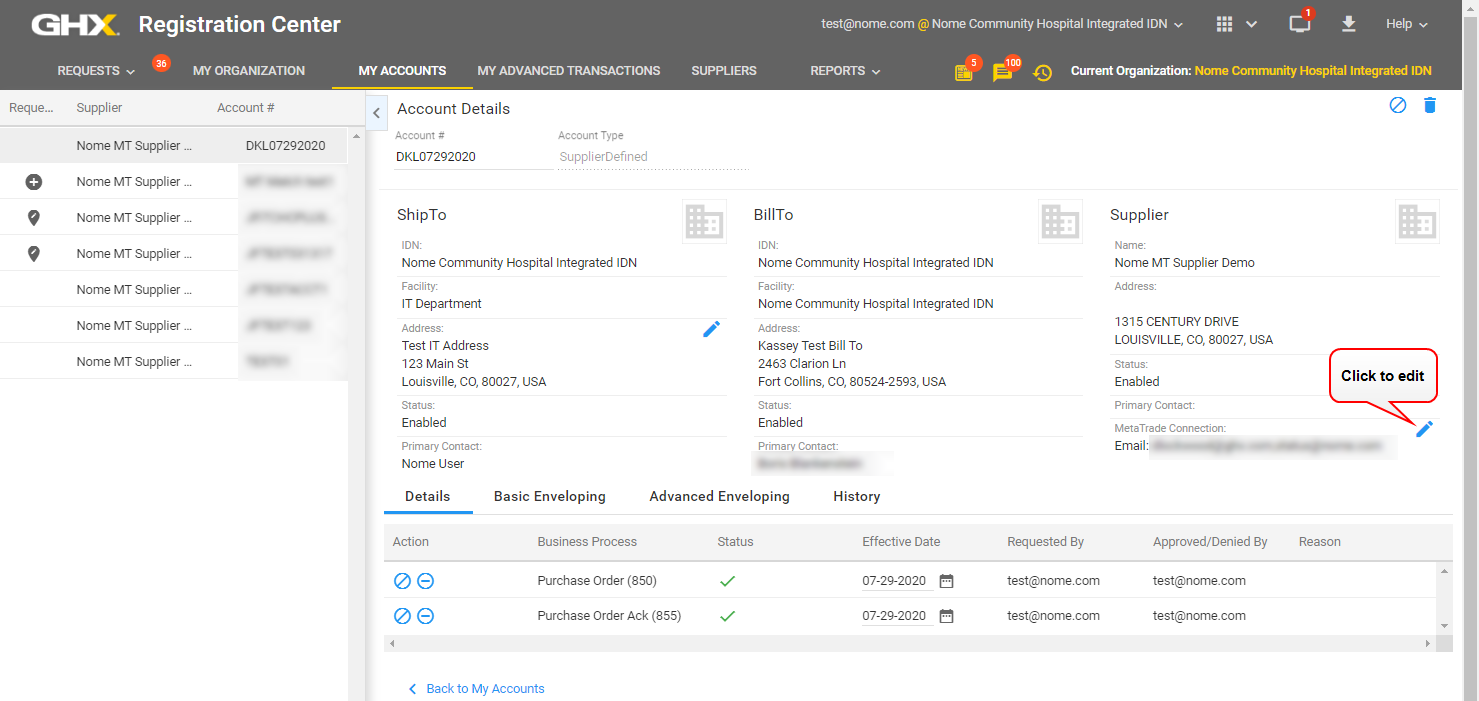
Task: Open My Organization tab
Action: (x=249, y=71)
